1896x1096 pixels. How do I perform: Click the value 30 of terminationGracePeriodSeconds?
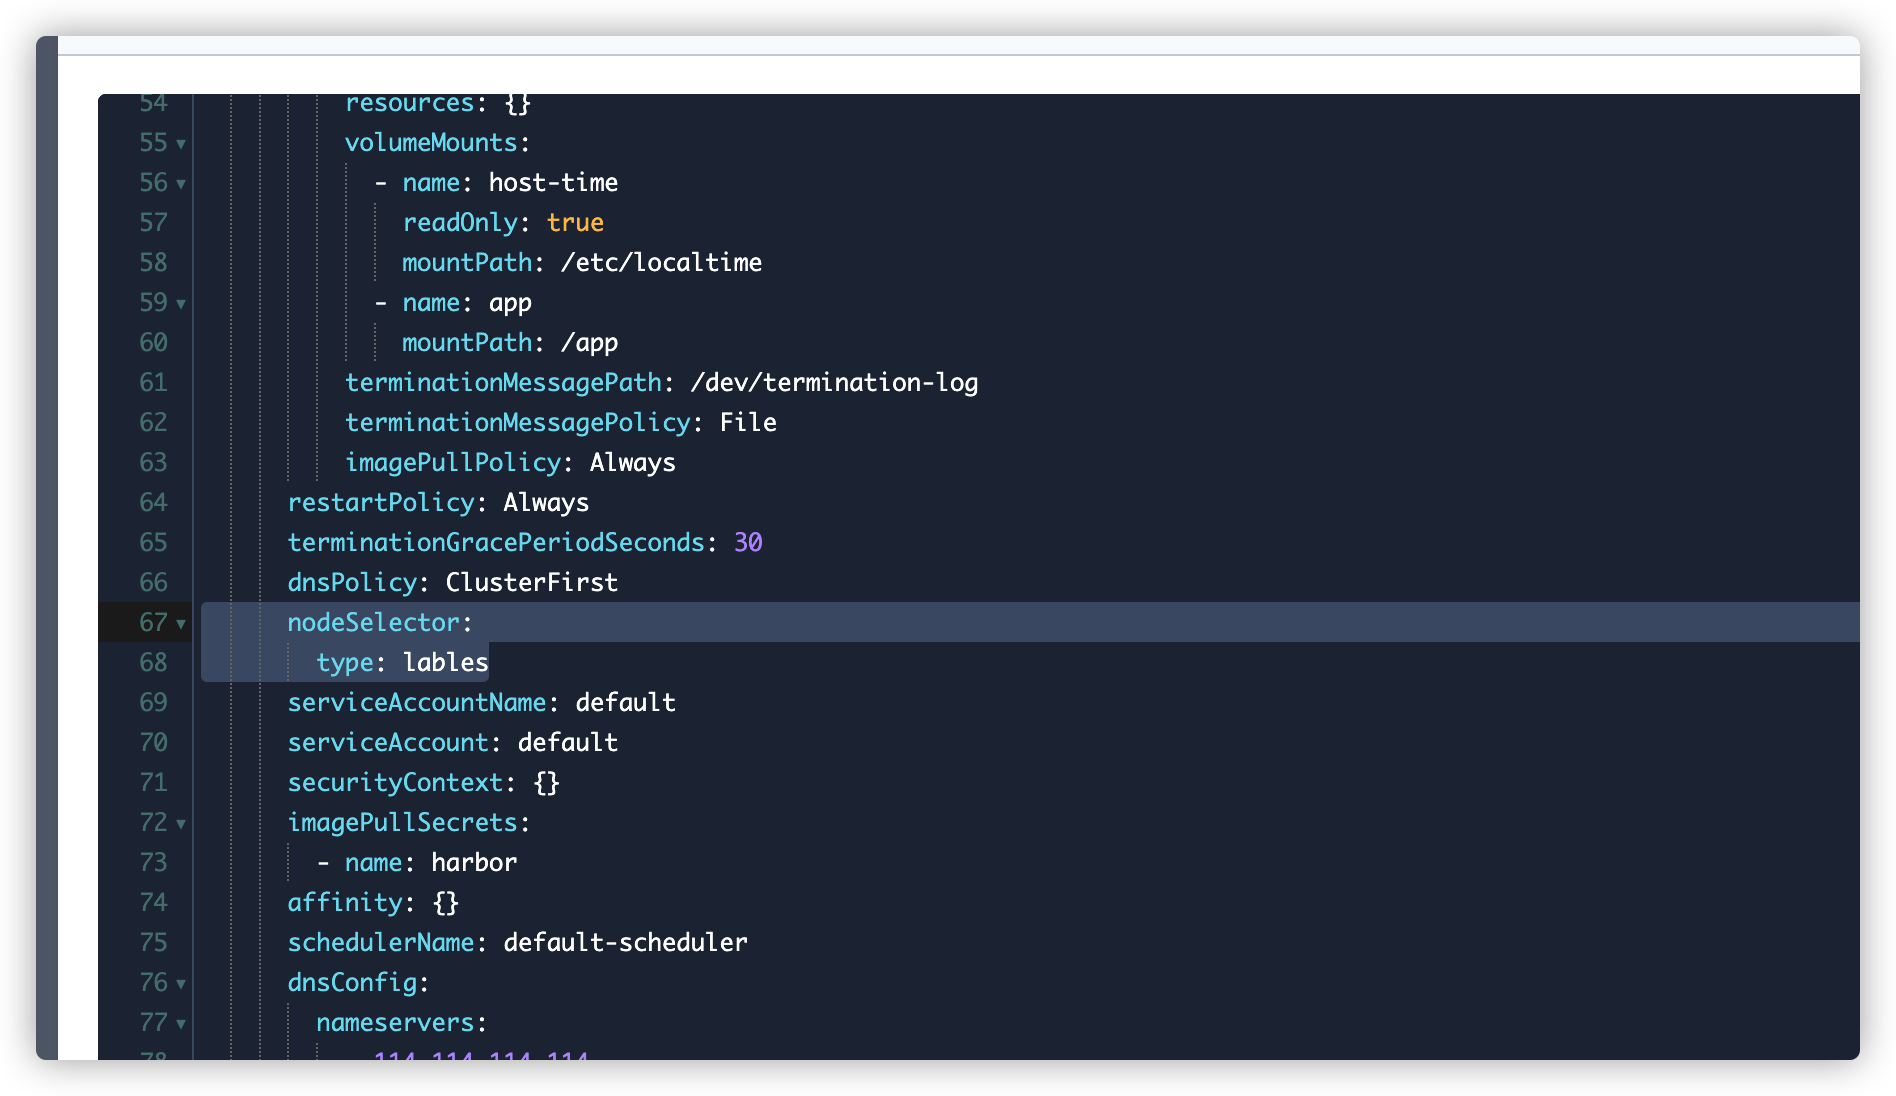point(748,543)
